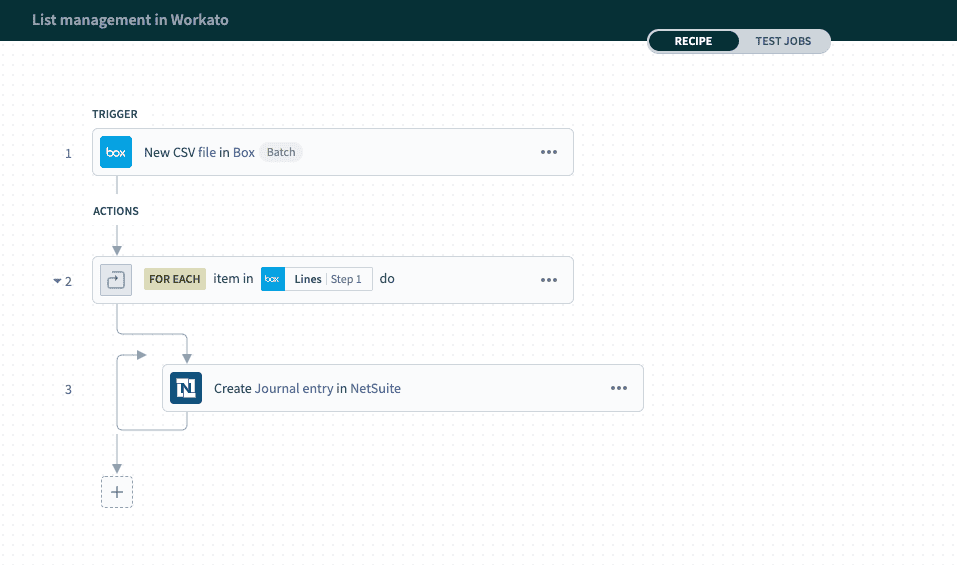Image resolution: width=957 pixels, height=565 pixels.
Task: Open the trigger step's three-dot menu
Action: 549,152
